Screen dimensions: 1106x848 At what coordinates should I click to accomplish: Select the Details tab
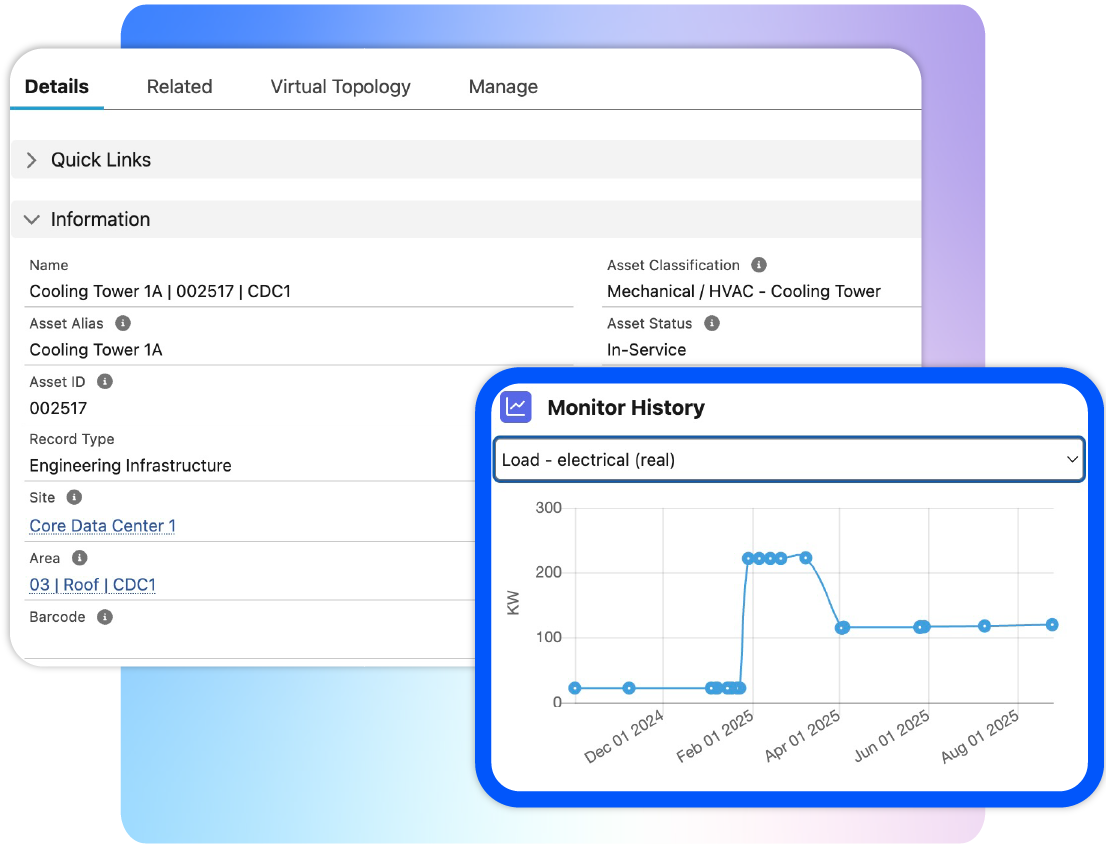[x=57, y=87]
